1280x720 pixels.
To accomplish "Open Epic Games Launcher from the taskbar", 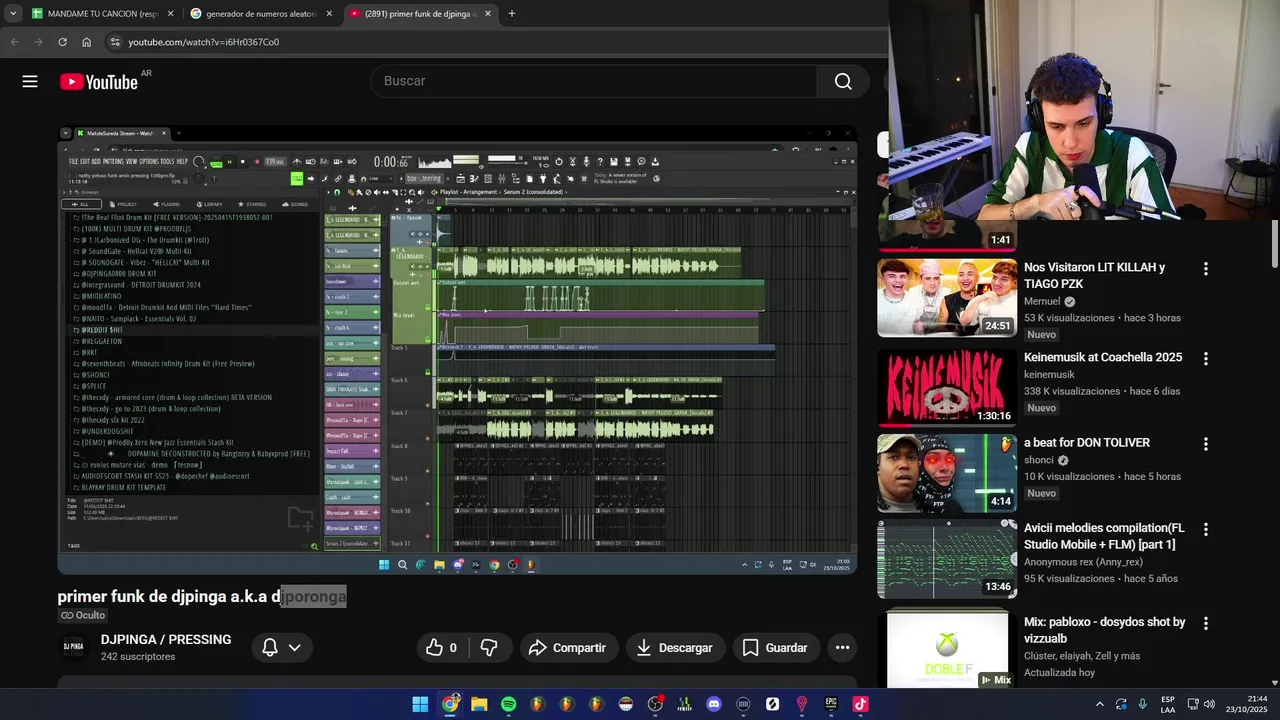I will coord(831,704).
